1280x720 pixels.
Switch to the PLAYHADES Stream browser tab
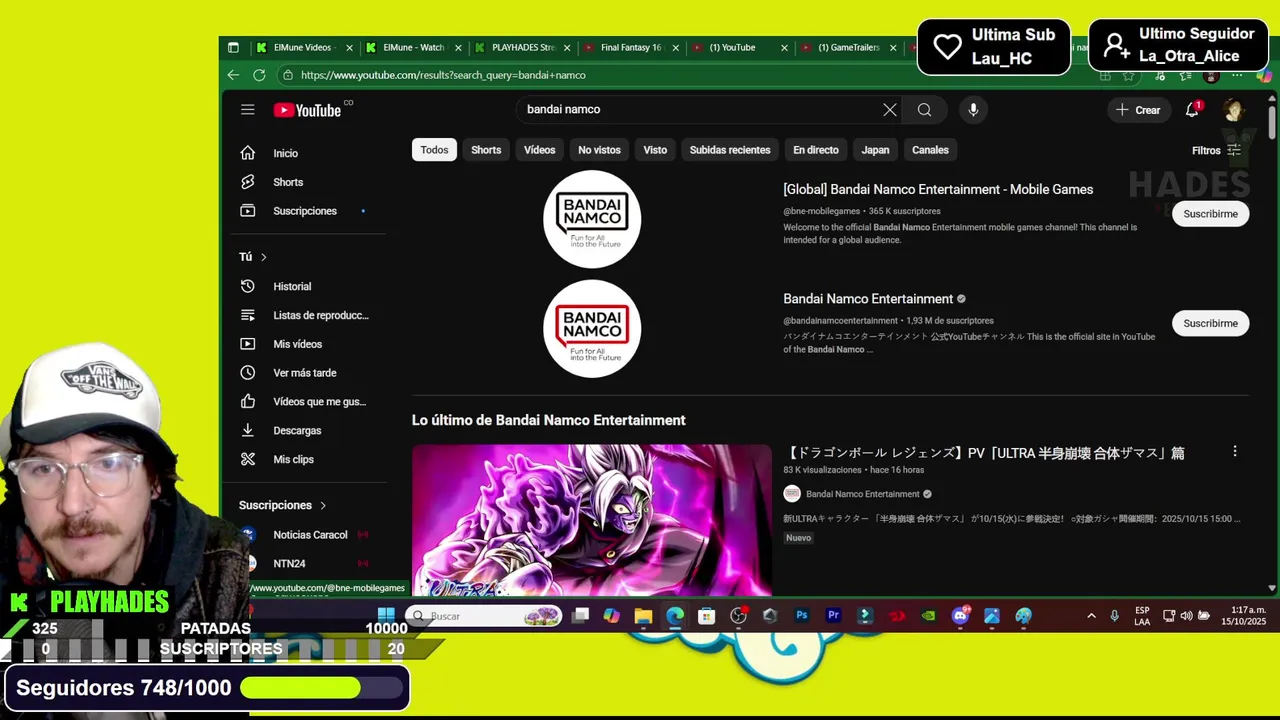pos(522,47)
